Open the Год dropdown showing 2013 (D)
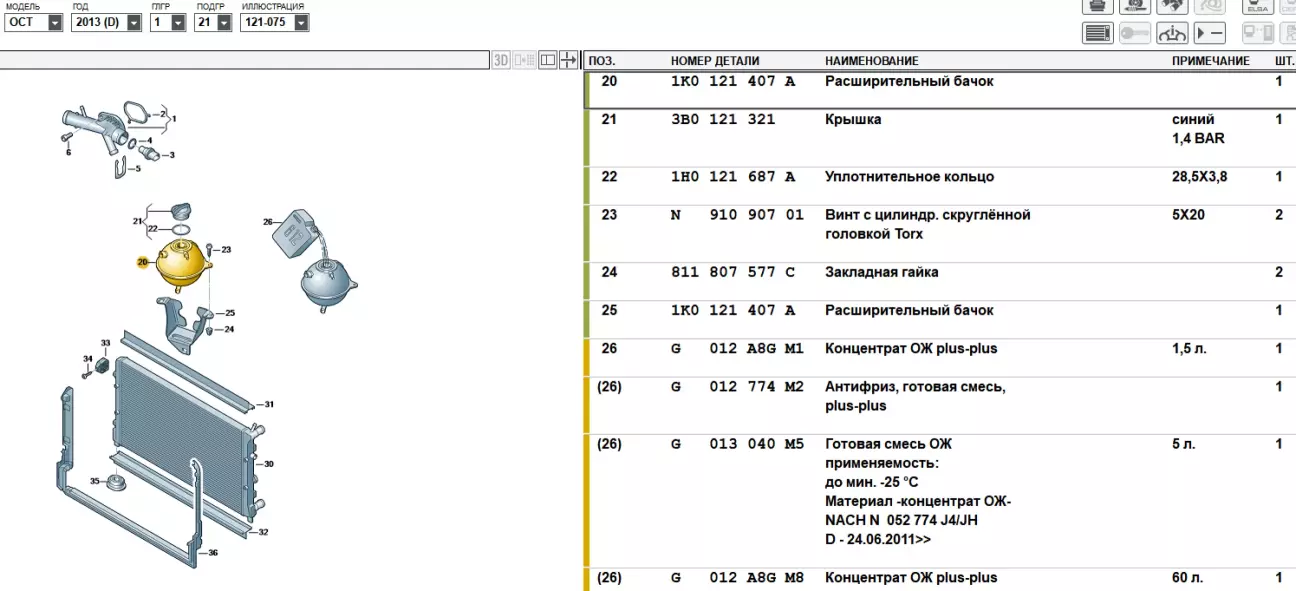 107,22
